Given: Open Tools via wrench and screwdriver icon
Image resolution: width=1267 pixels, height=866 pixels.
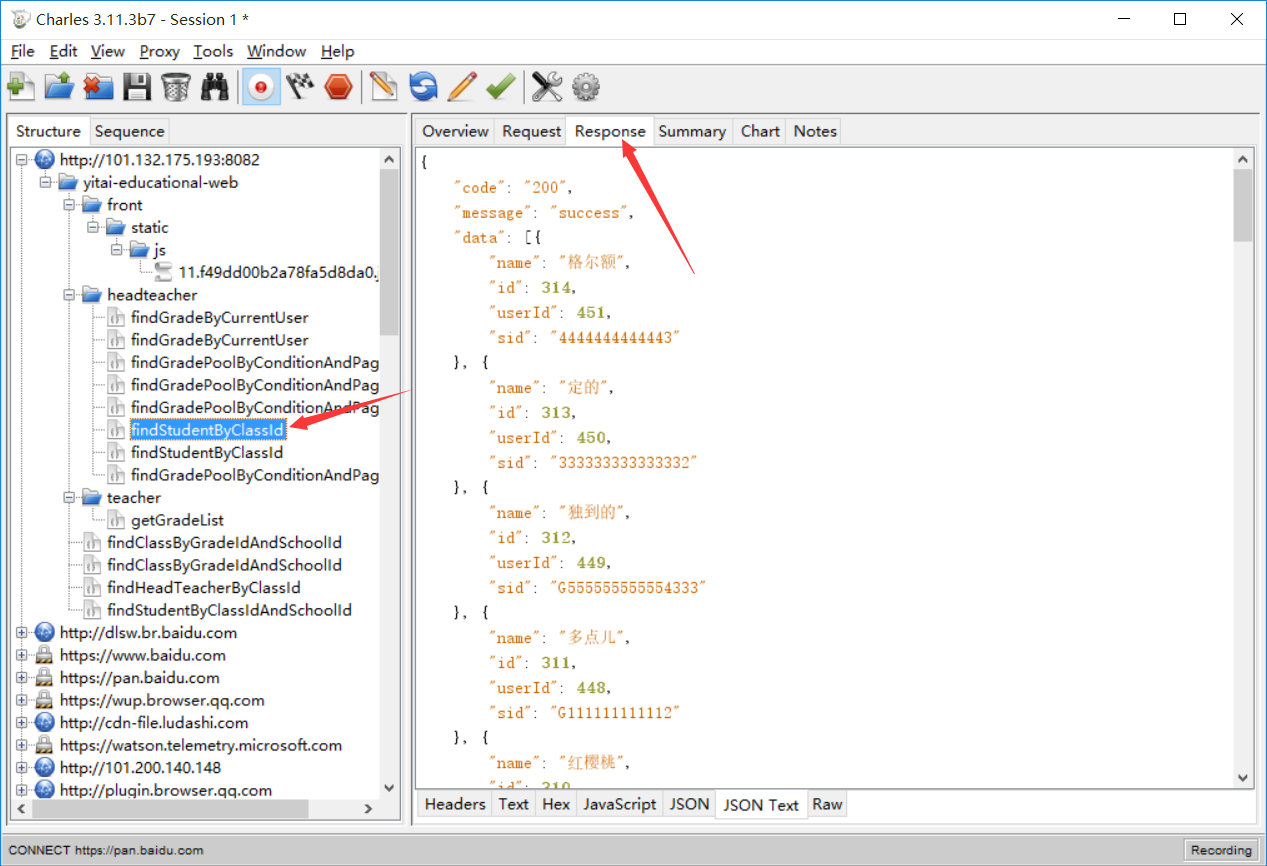Looking at the screenshot, I should tap(547, 86).
